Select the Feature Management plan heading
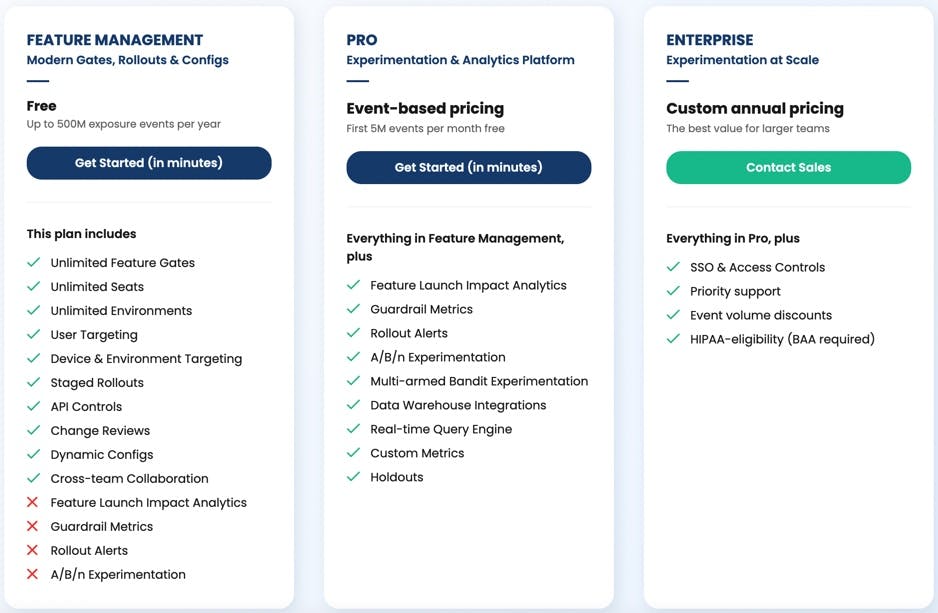Image resolution: width=938 pixels, height=613 pixels. [114, 41]
